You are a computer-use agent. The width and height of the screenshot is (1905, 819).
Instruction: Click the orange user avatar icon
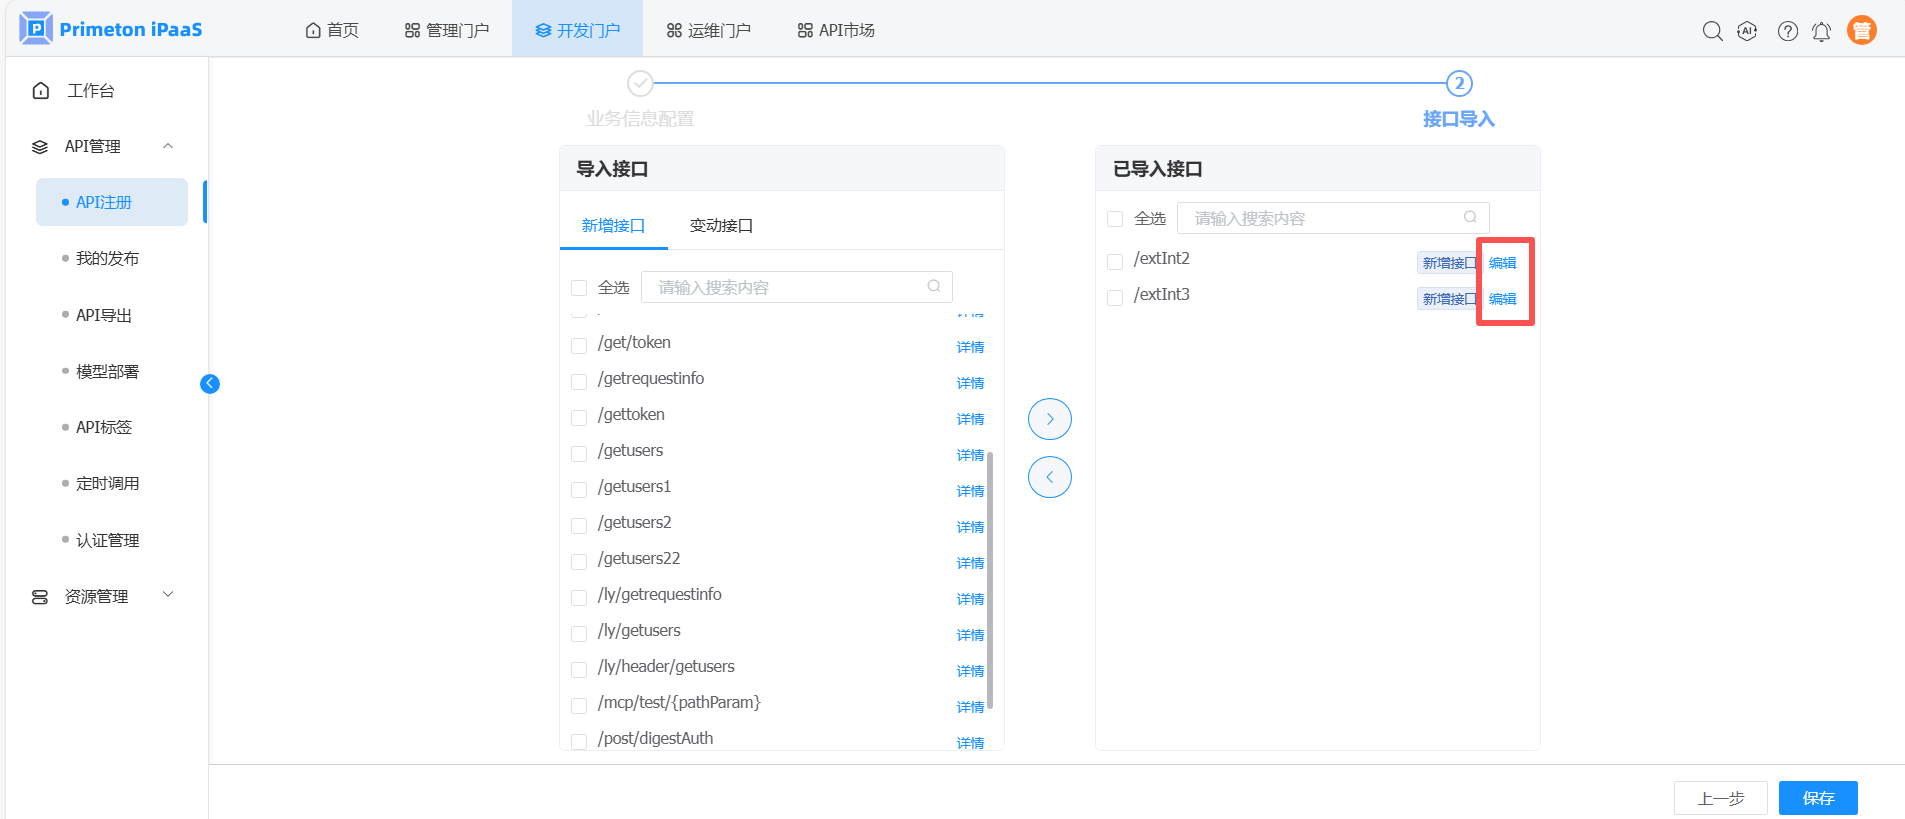coord(1861,31)
